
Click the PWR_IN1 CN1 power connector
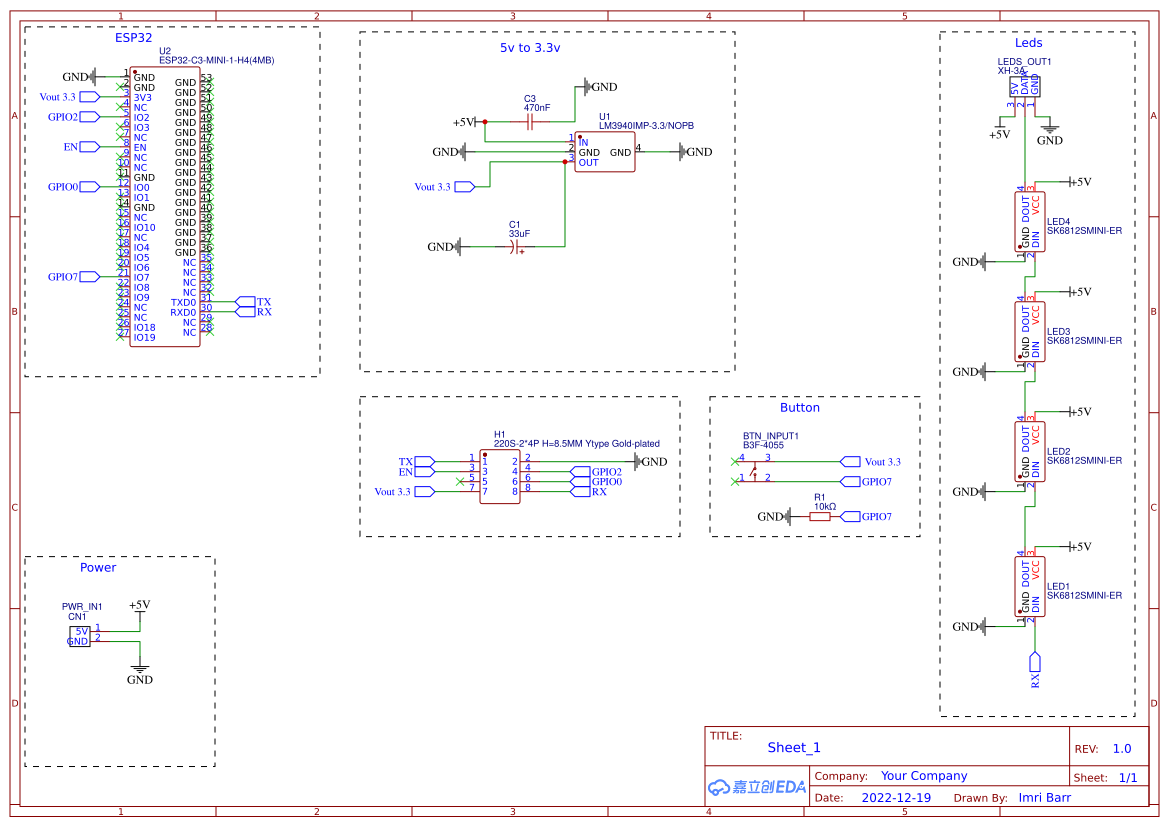79,636
